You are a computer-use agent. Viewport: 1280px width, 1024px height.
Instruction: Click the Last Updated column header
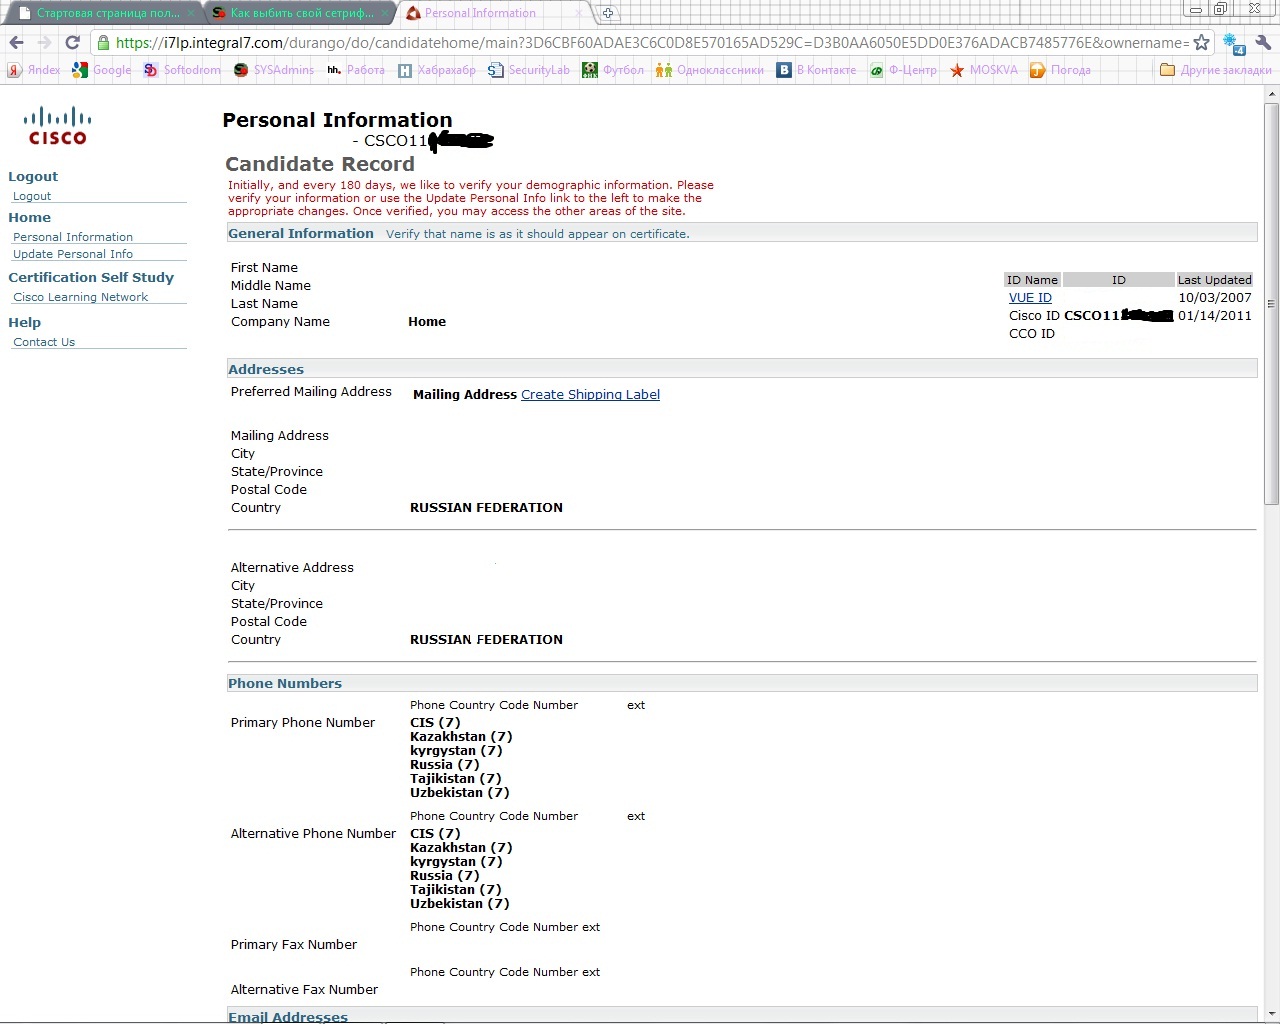coord(1215,280)
